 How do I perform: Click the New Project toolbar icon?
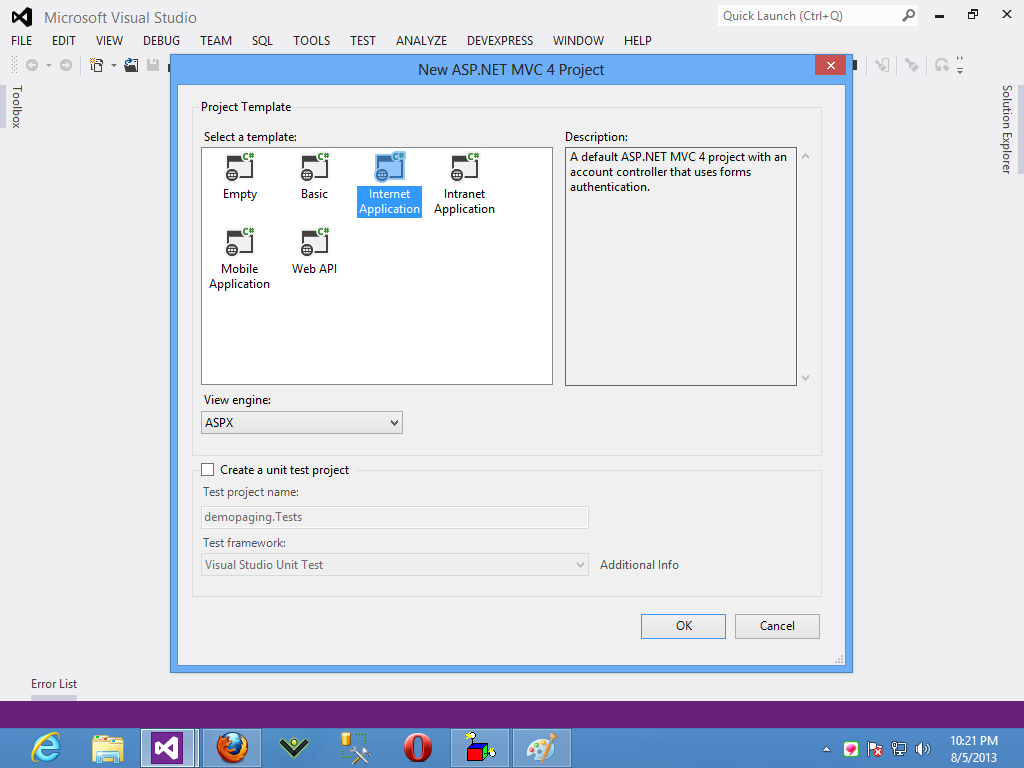pyautogui.click(x=97, y=65)
